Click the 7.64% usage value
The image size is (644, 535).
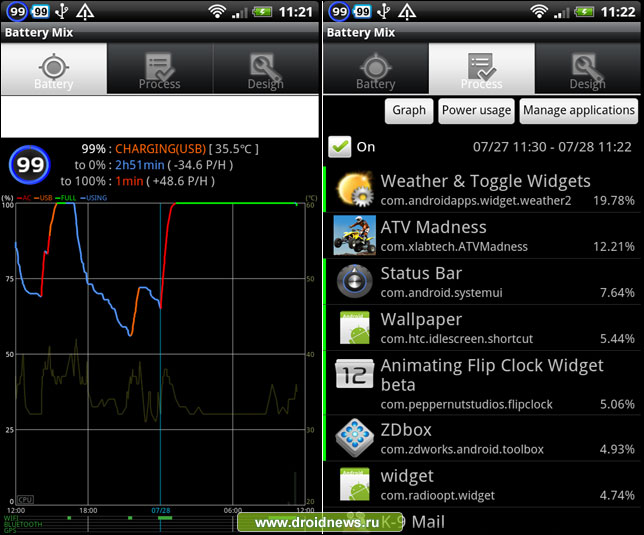(x=617, y=292)
